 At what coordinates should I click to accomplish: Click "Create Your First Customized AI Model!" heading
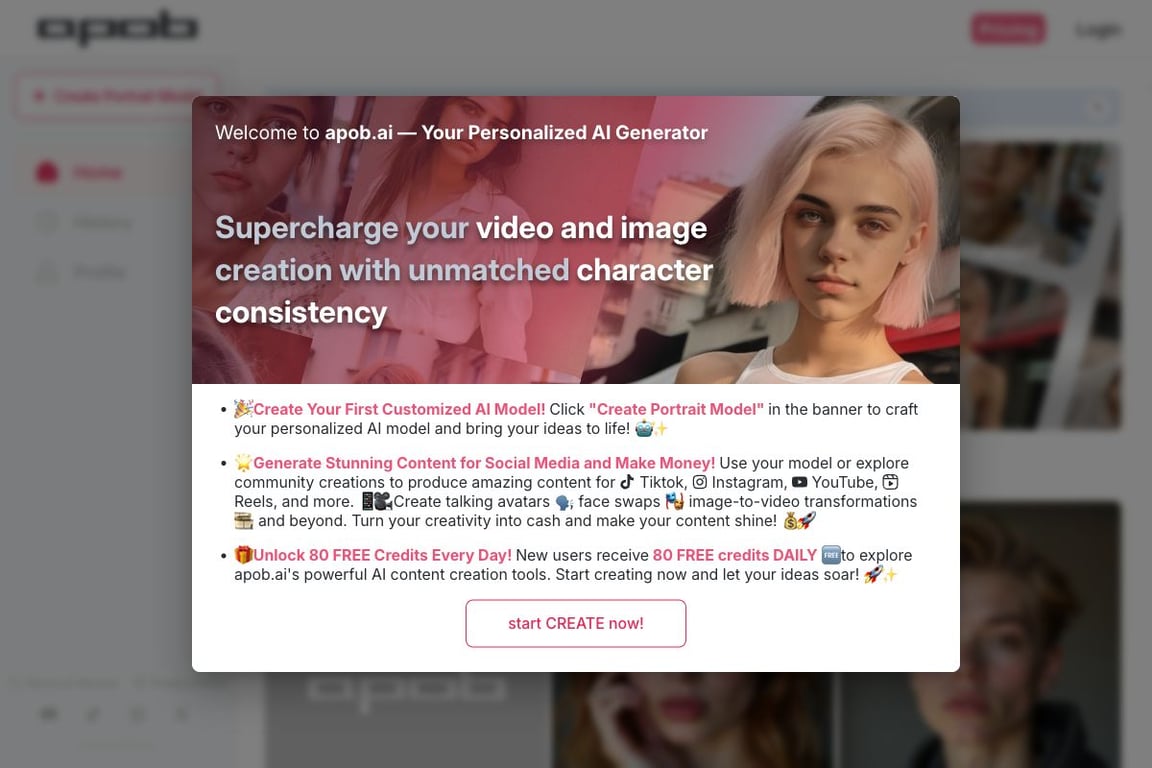[399, 409]
